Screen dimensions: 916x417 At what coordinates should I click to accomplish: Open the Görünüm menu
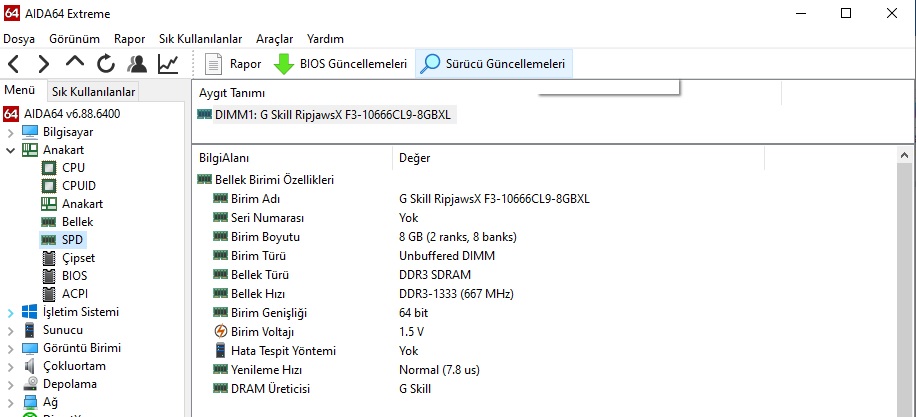coord(74,38)
